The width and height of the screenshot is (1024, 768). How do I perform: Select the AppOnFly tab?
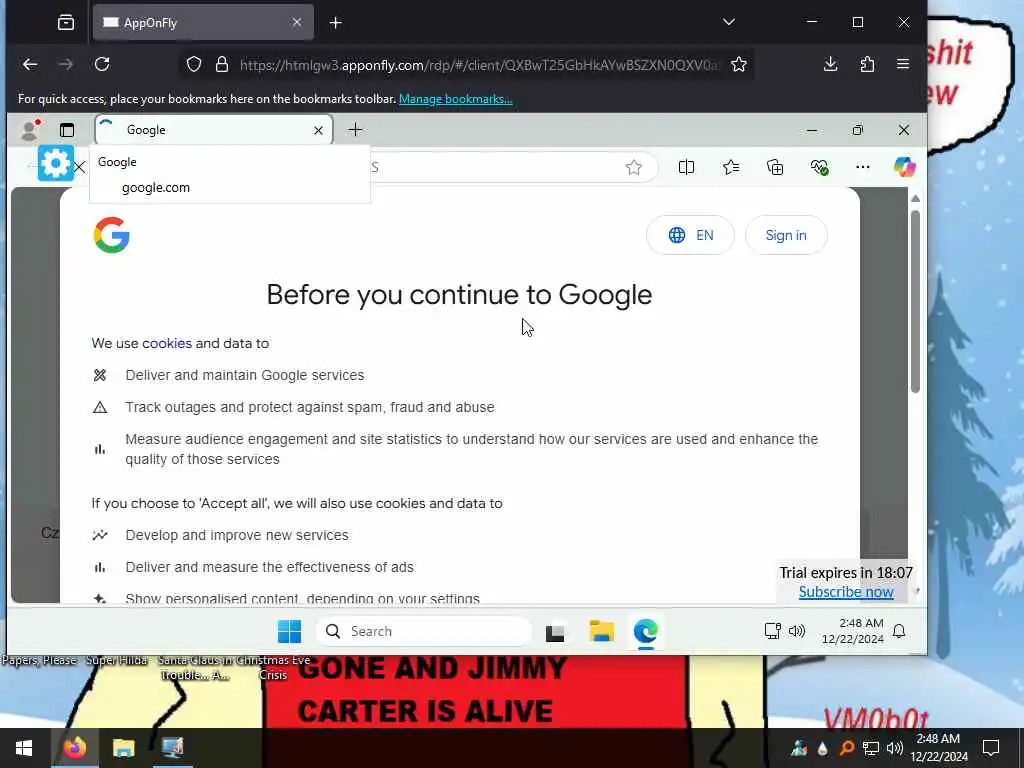coord(203,23)
